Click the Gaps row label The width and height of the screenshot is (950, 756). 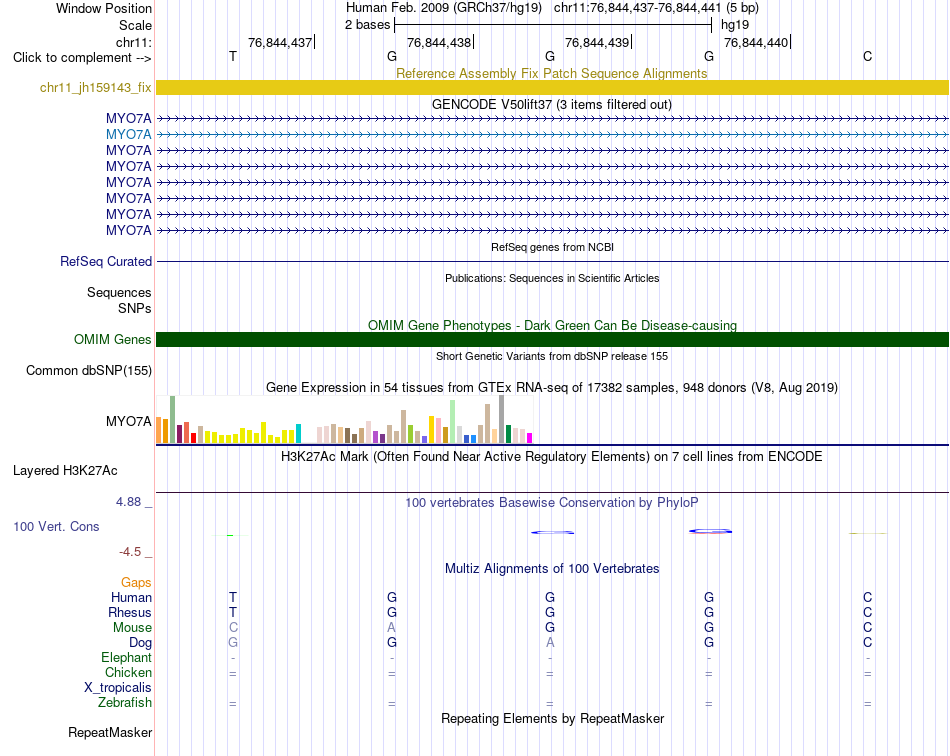[136, 582]
